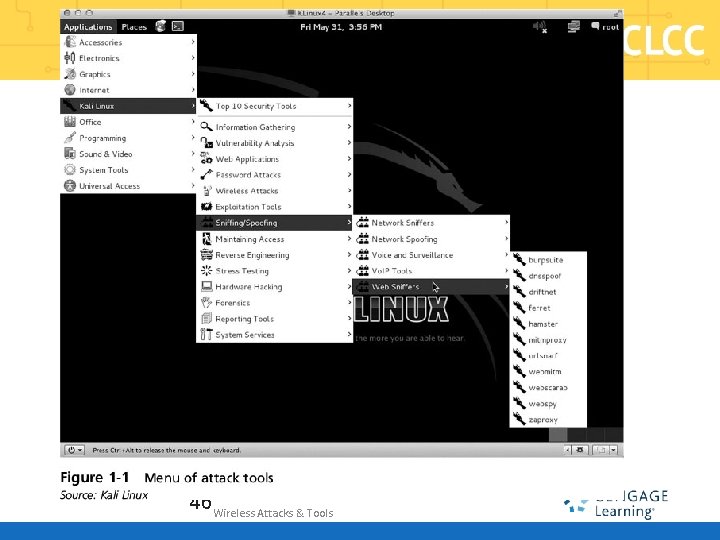Launch hamster from Web Sniffers list
Screen dimensions: 720x540
click(x=548, y=324)
